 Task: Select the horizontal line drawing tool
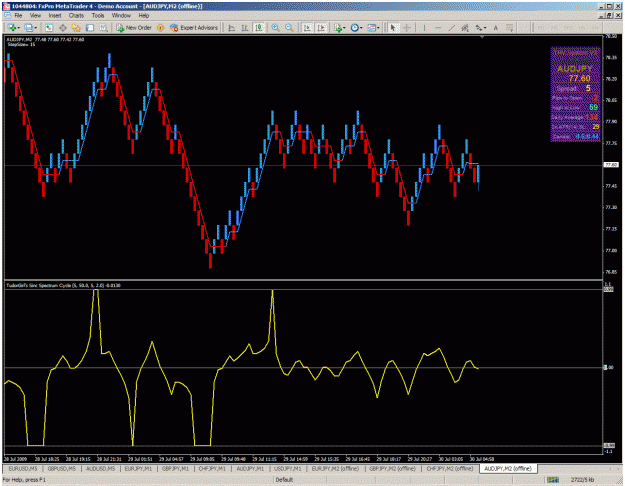coord(438,28)
